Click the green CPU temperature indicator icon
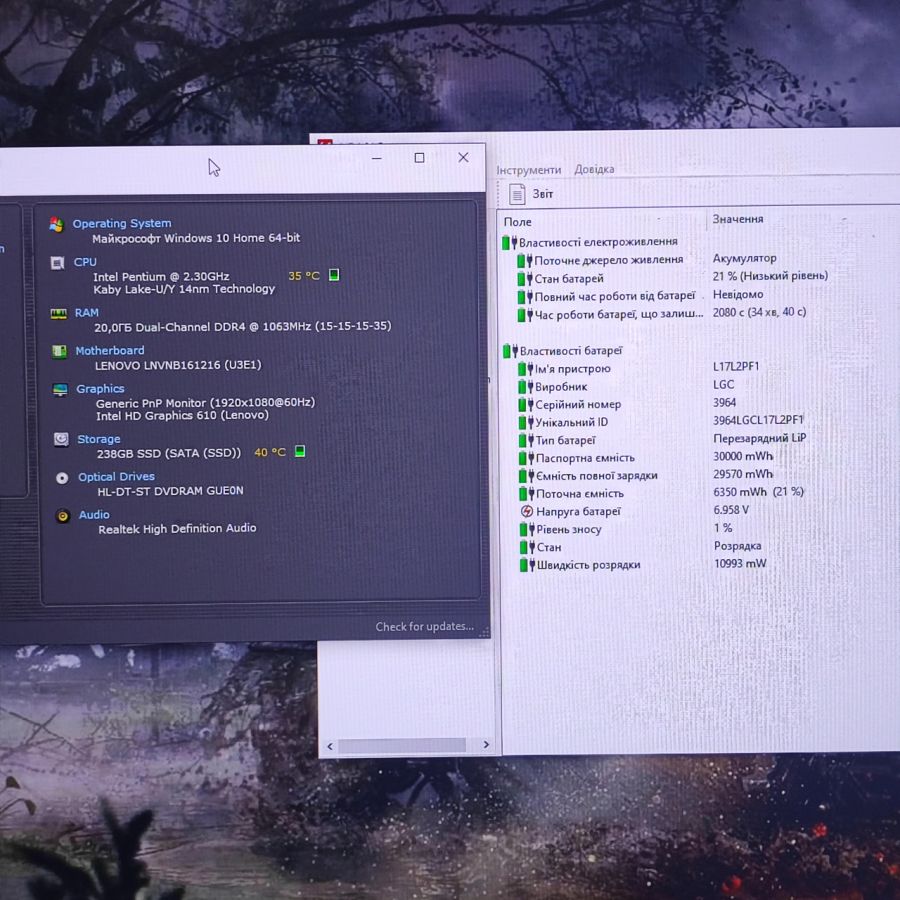This screenshot has width=900, height=900. click(334, 275)
